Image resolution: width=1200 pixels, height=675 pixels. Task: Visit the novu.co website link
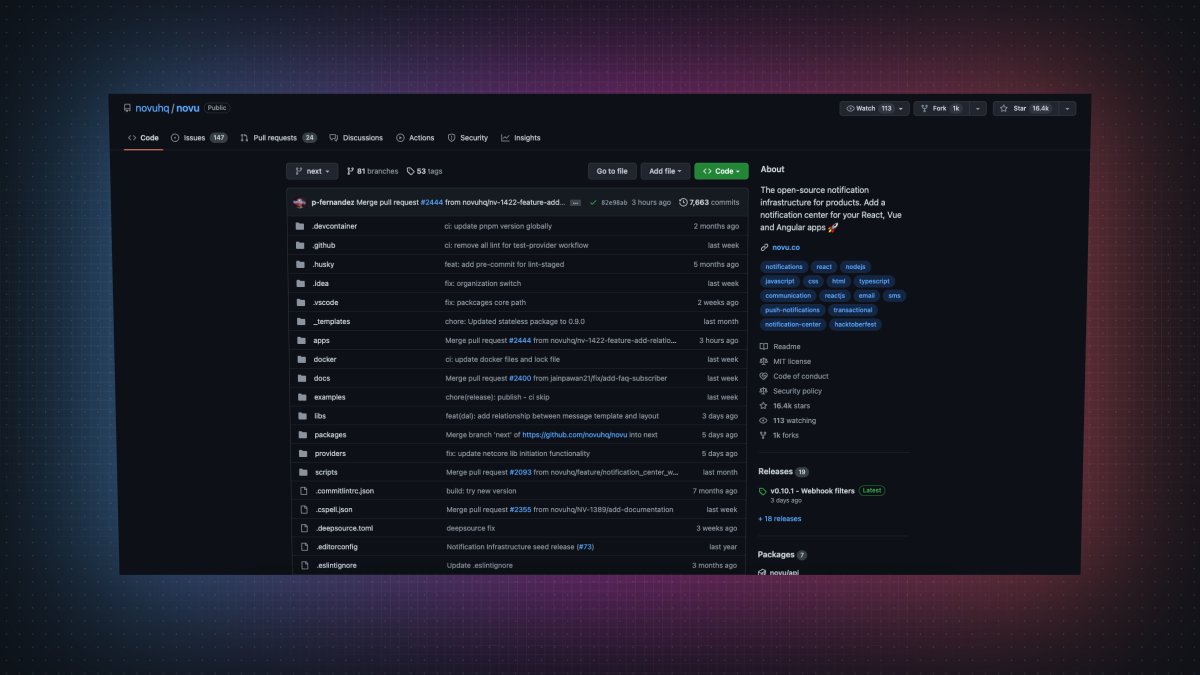(785, 247)
